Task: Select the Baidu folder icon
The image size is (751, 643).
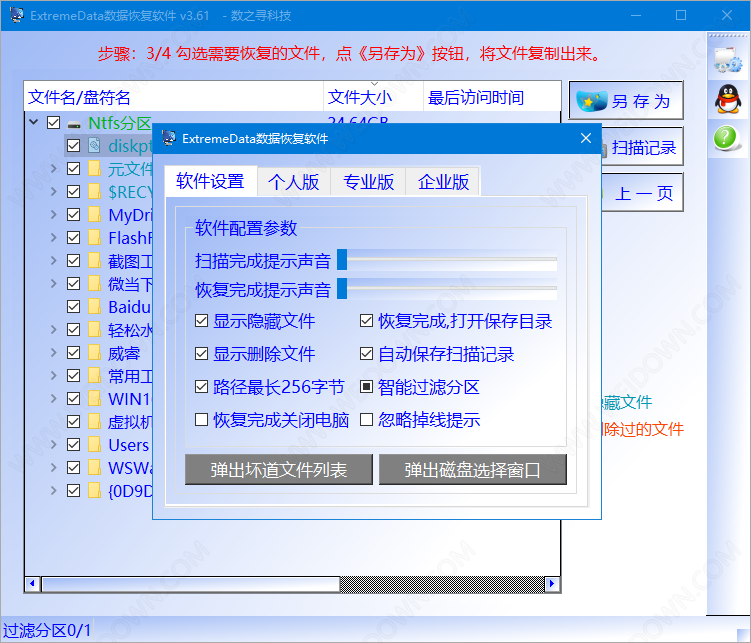Action: click(94, 306)
